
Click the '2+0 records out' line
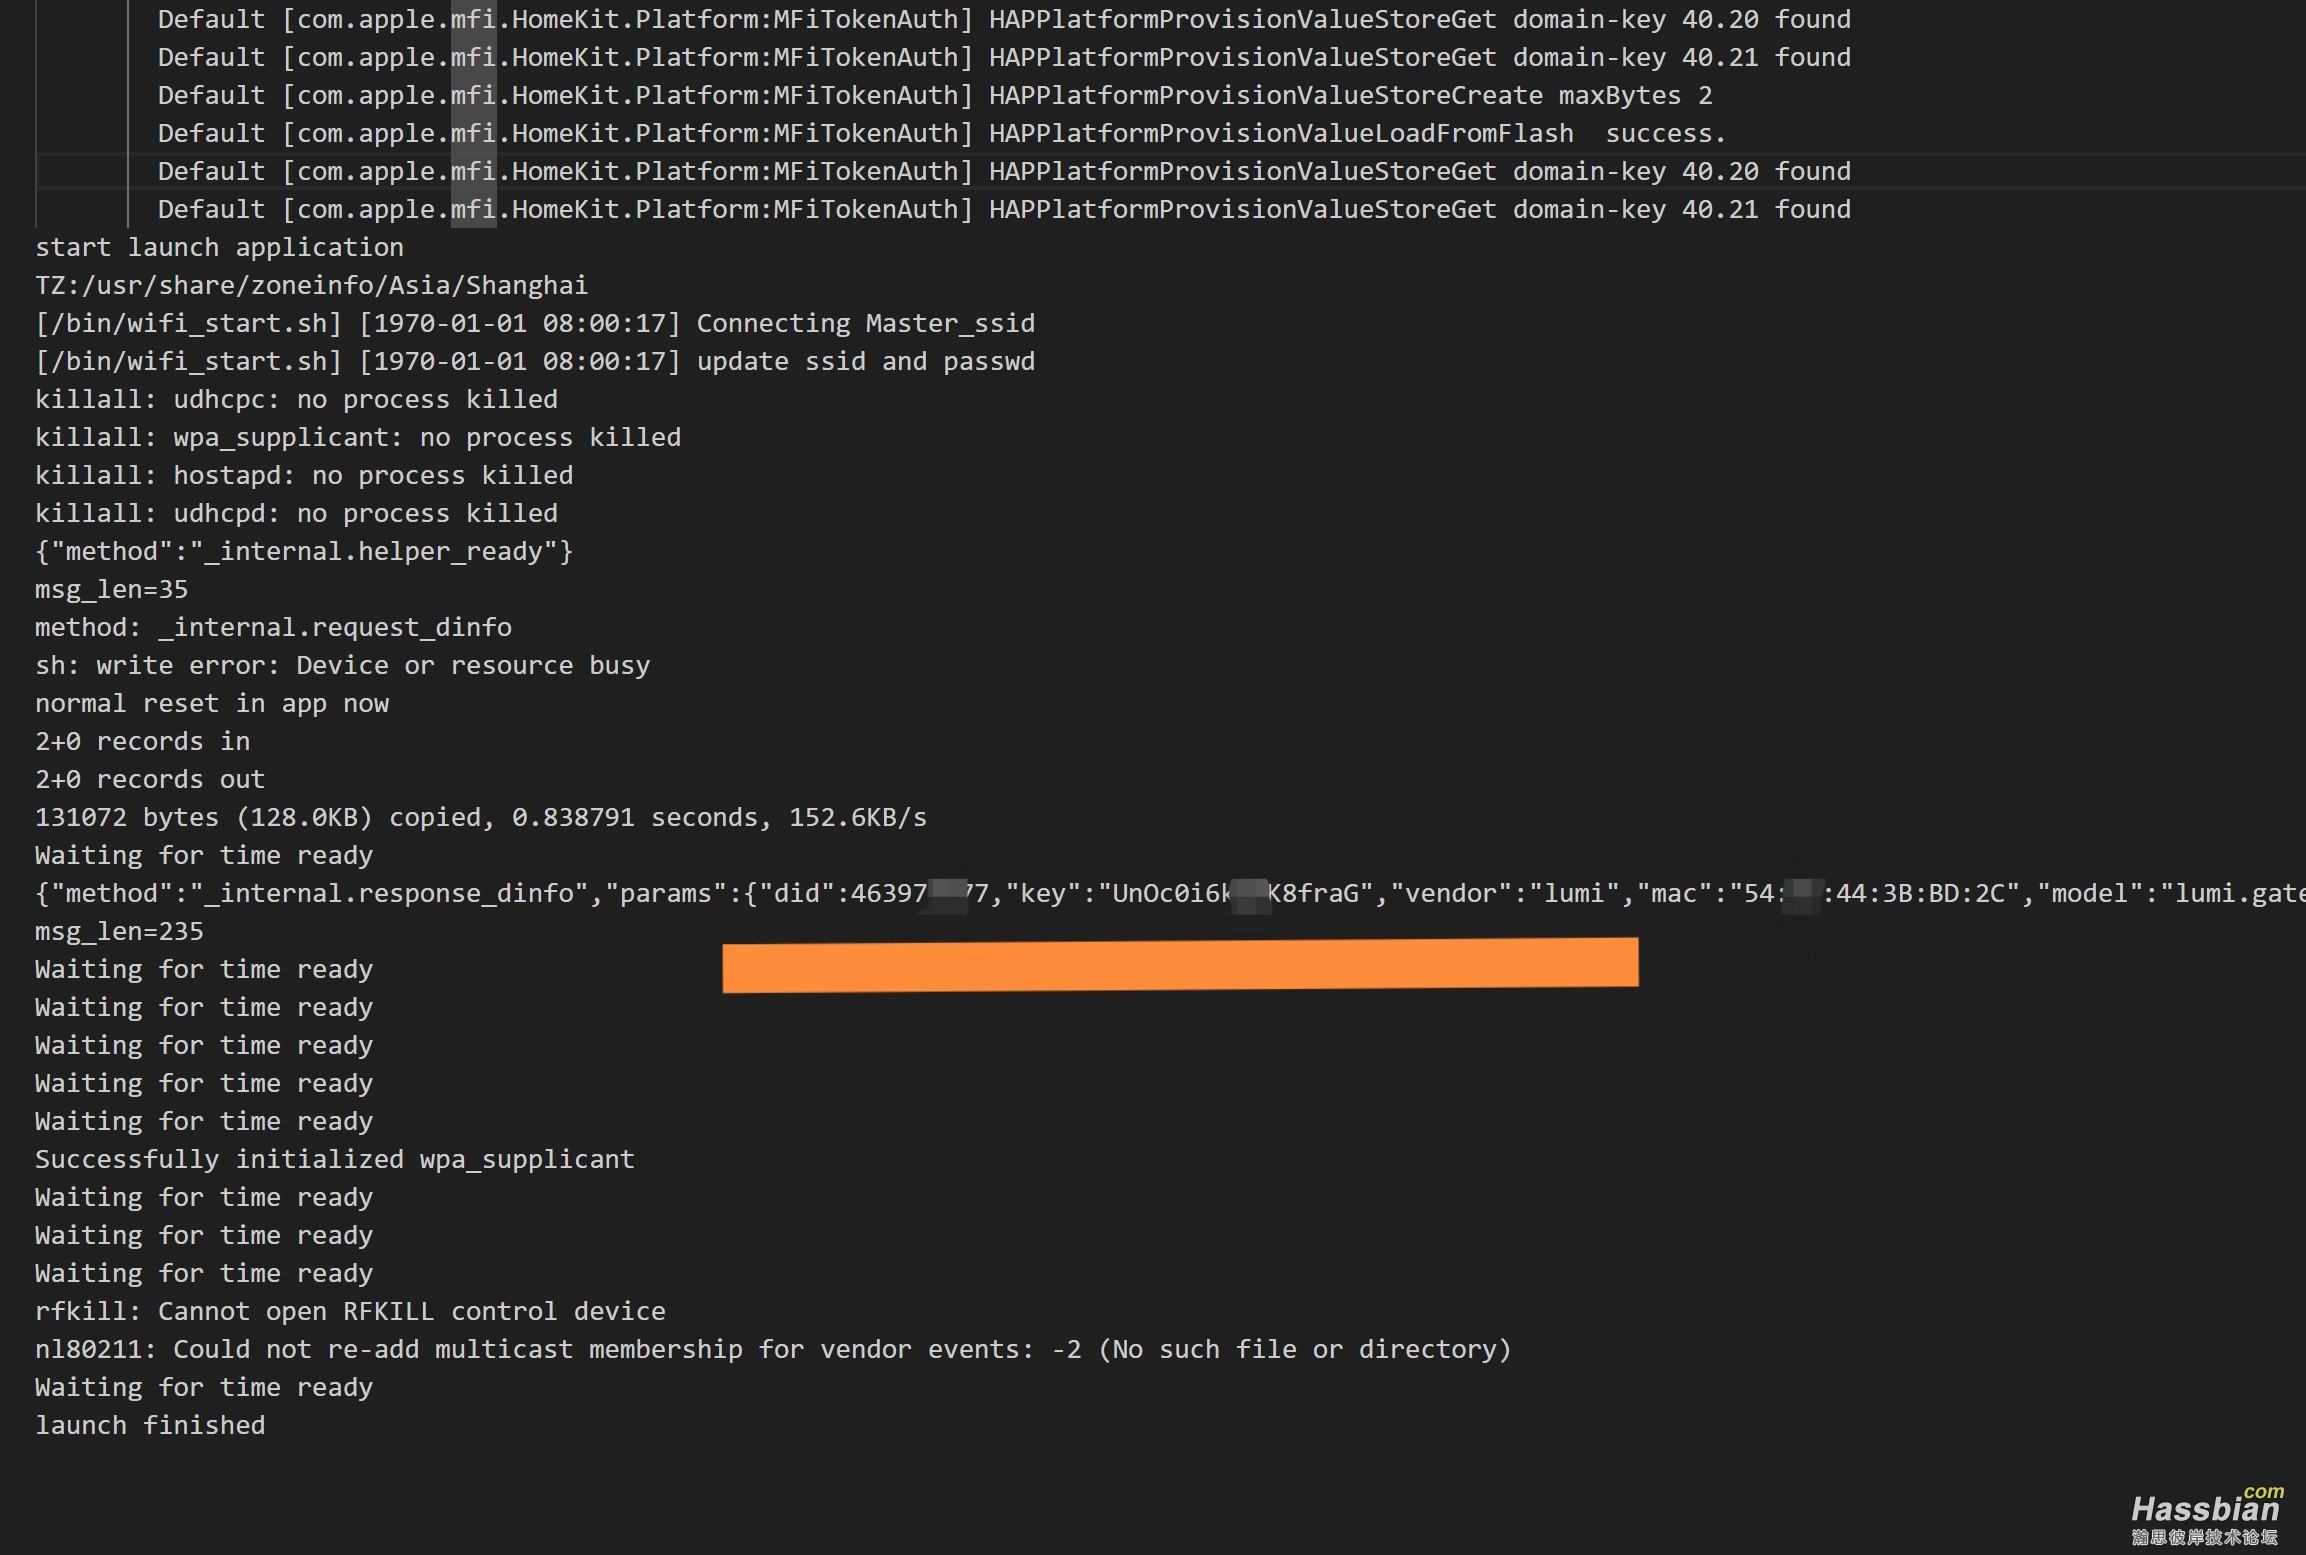[x=150, y=779]
